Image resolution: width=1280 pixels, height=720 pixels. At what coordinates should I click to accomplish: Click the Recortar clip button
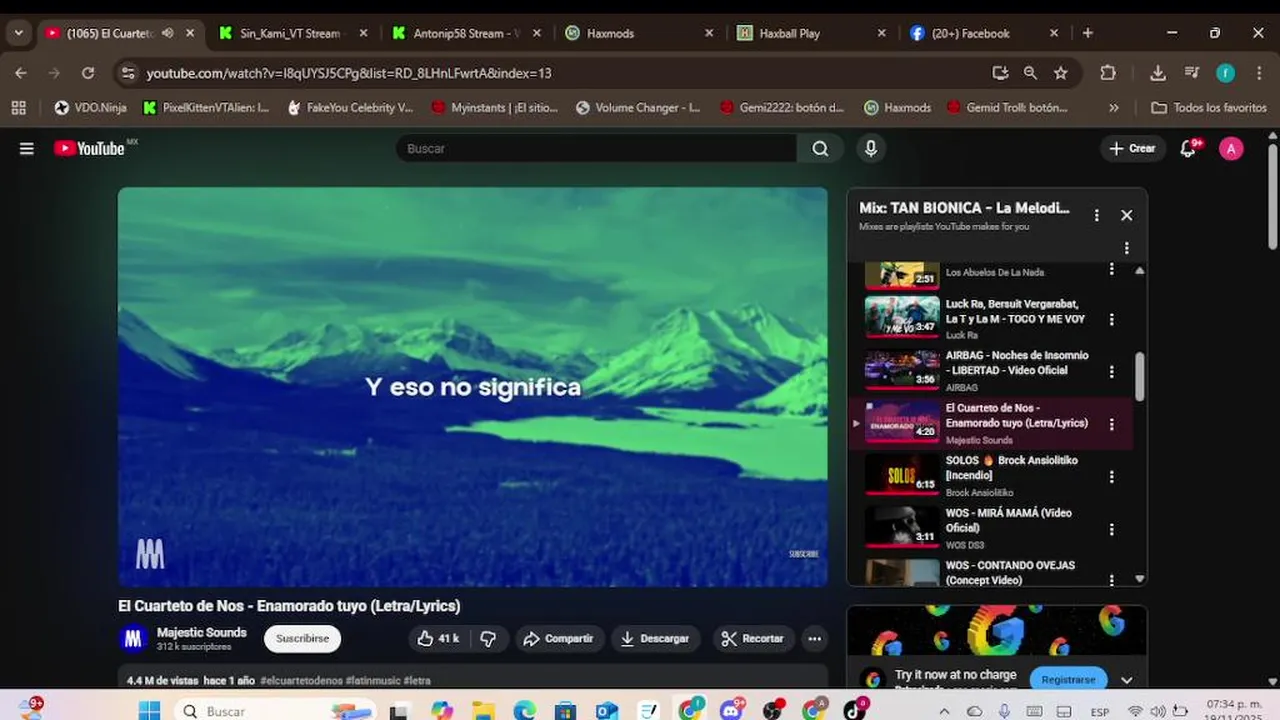(752, 638)
